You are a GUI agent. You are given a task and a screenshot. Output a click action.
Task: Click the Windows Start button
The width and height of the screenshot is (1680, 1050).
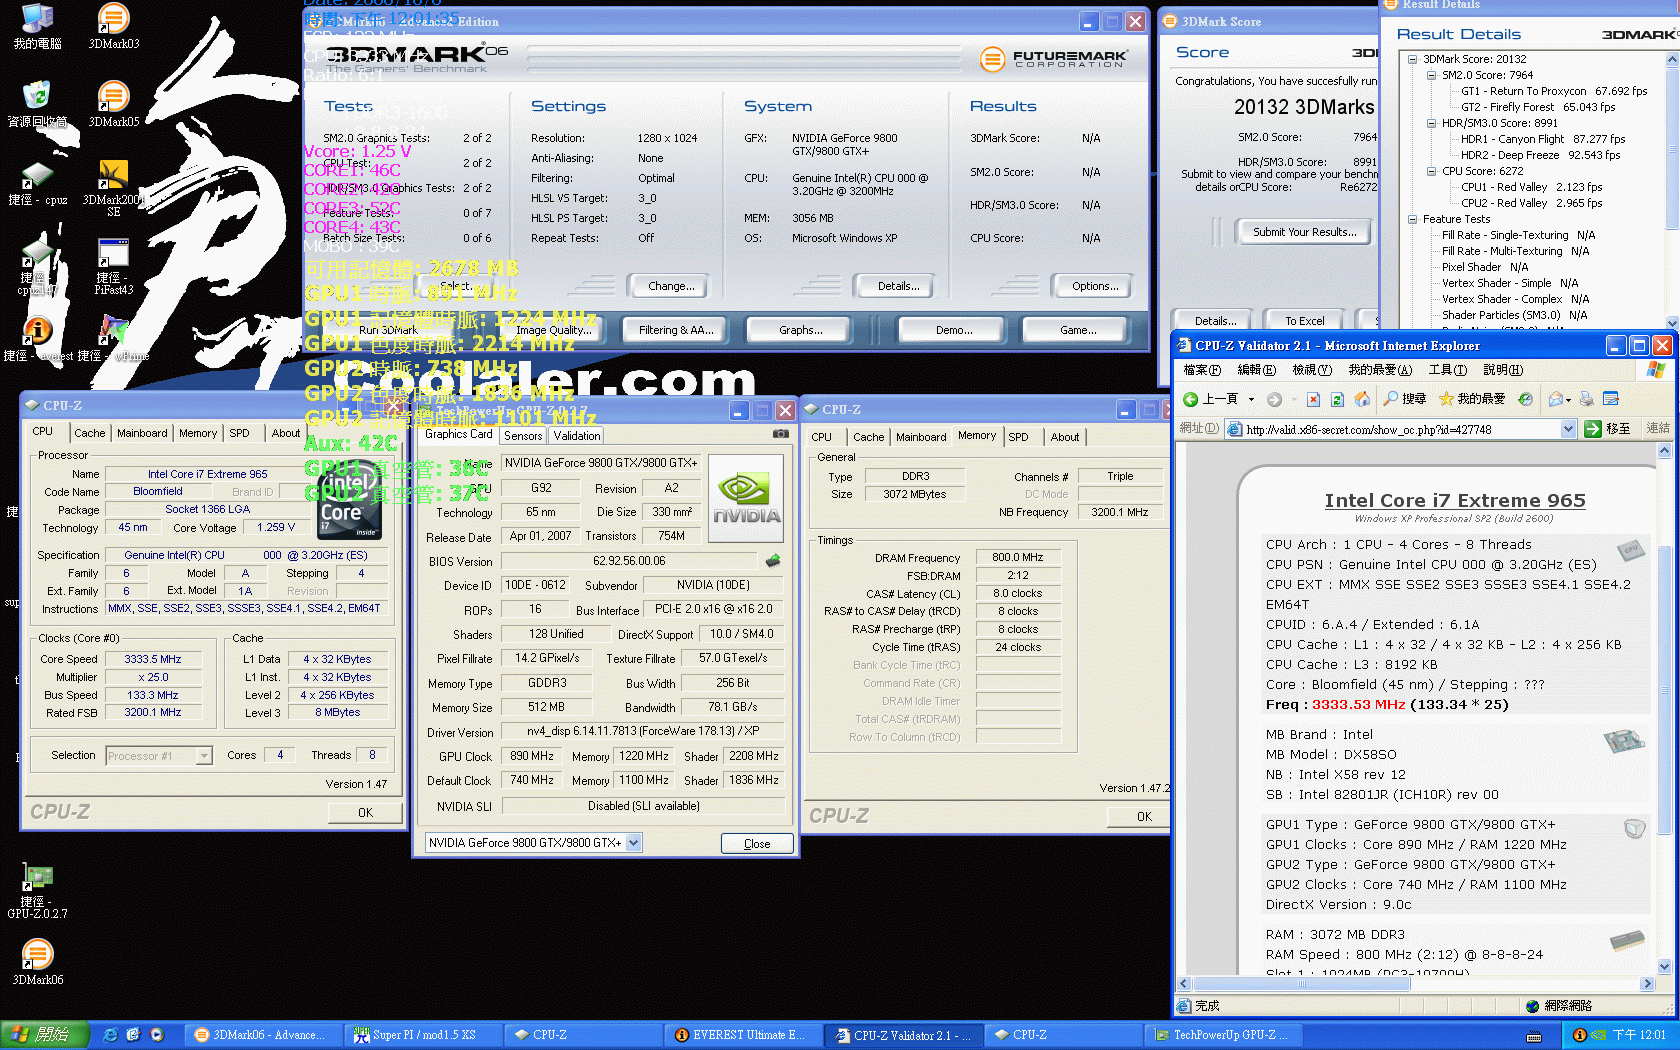point(44,1035)
